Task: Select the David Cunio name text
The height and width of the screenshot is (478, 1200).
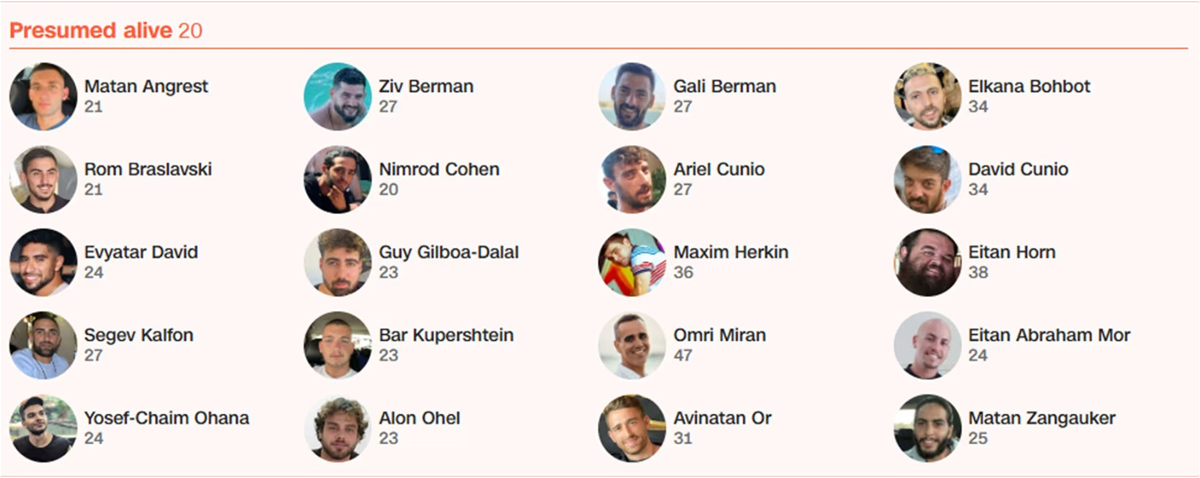Action: (x=1018, y=170)
